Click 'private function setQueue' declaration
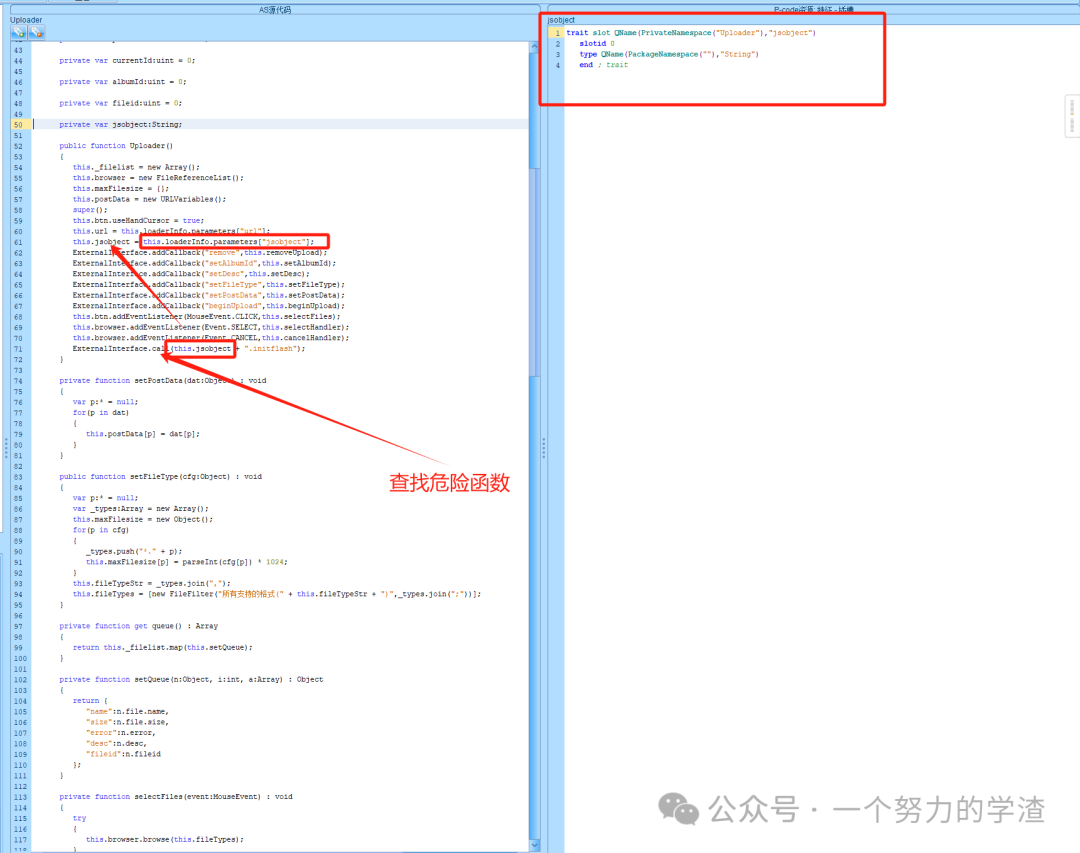This screenshot has height=853, width=1080. click(191, 679)
